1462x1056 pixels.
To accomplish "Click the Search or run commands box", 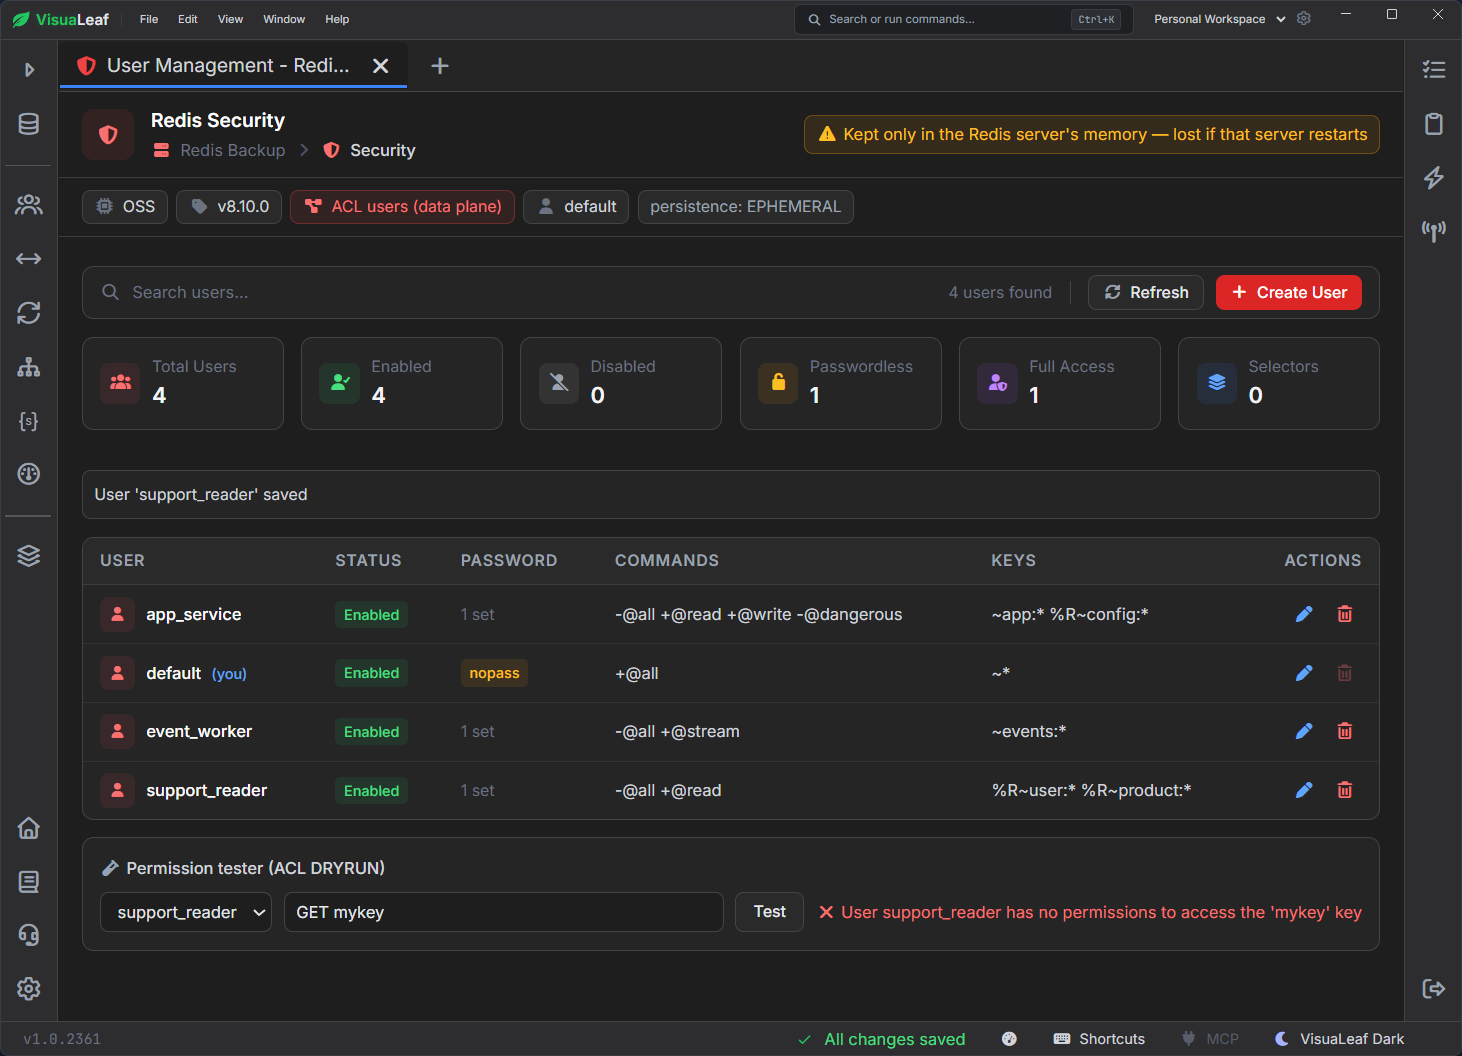I will 964,19.
